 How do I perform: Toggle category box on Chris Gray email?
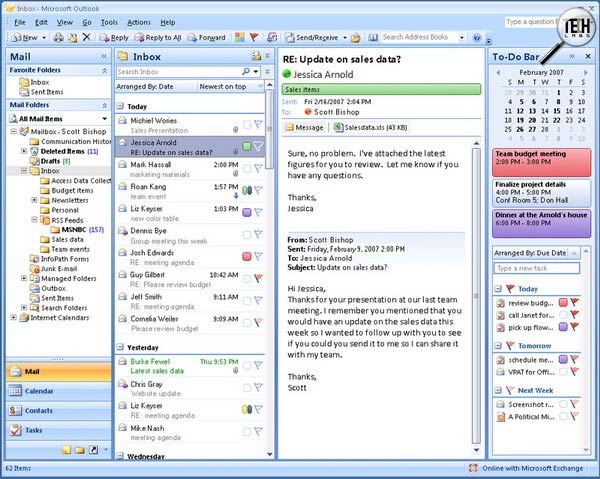(x=247, y=388)
